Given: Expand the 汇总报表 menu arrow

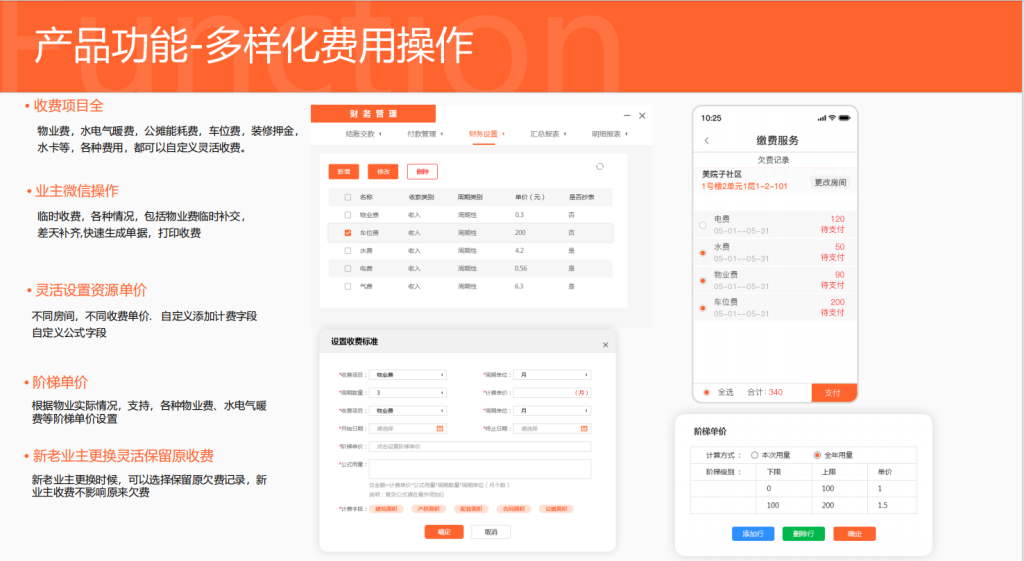Looking at the screenshot, I should coord(565,134).
